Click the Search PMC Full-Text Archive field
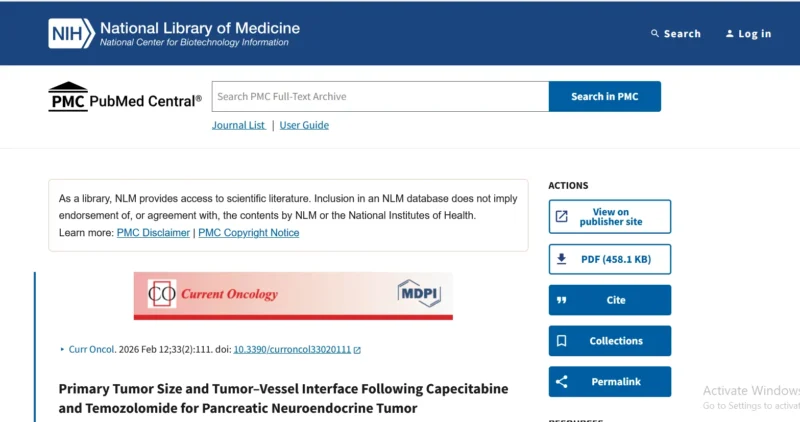The width and height of the screenshot is (800, 422). (x=380, y=97)
